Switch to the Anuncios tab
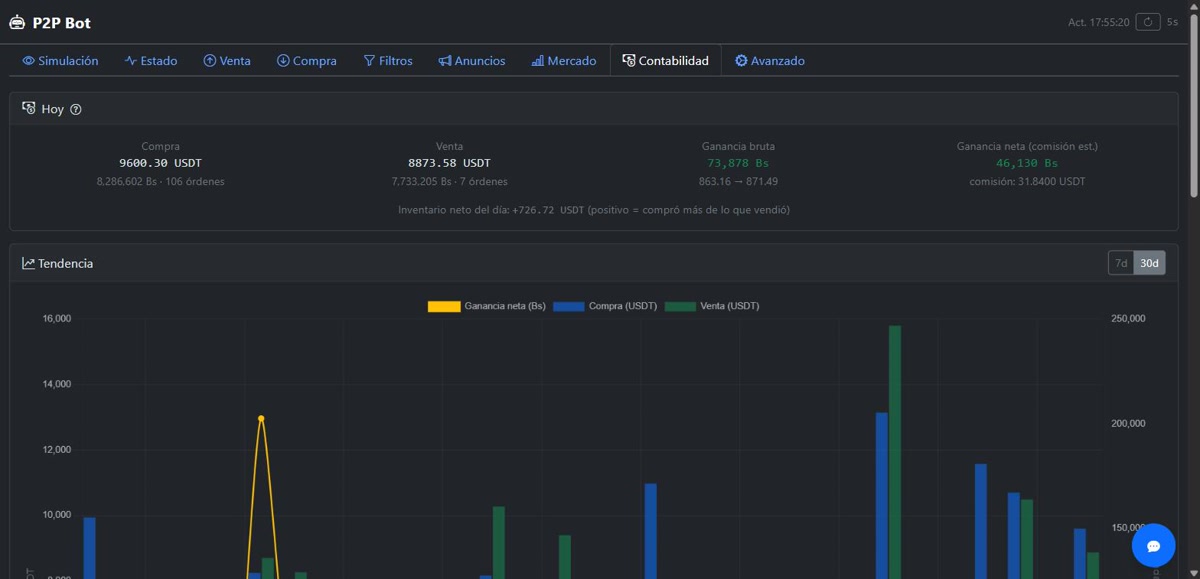1200x579 pixels. click(472, 61)
